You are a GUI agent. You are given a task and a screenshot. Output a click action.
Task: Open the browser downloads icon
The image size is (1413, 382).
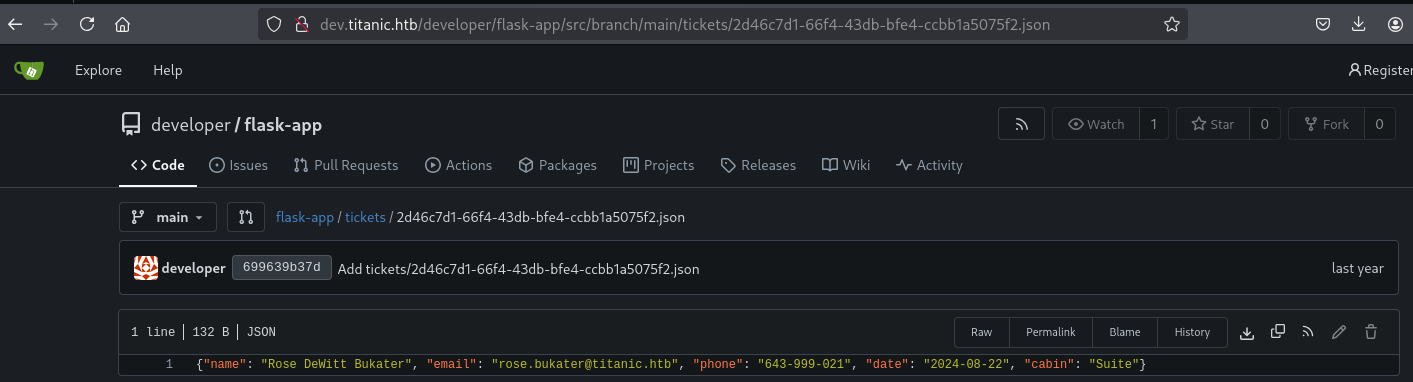point(1358,24)
